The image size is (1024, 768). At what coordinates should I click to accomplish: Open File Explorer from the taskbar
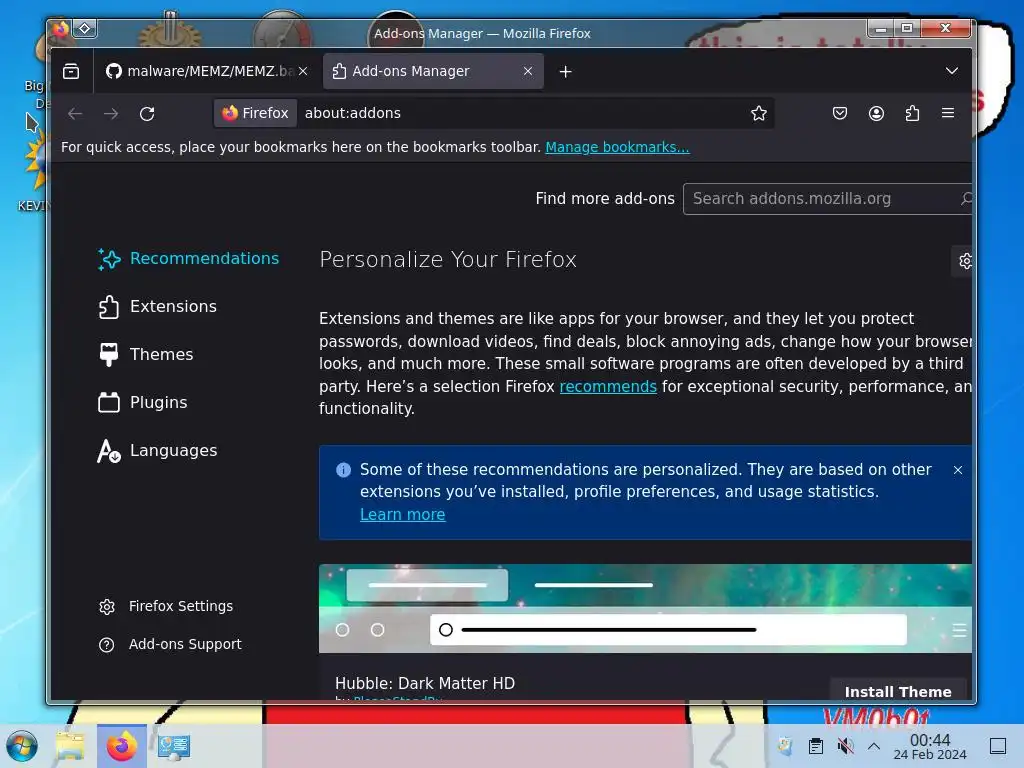(x=70, y=746)
